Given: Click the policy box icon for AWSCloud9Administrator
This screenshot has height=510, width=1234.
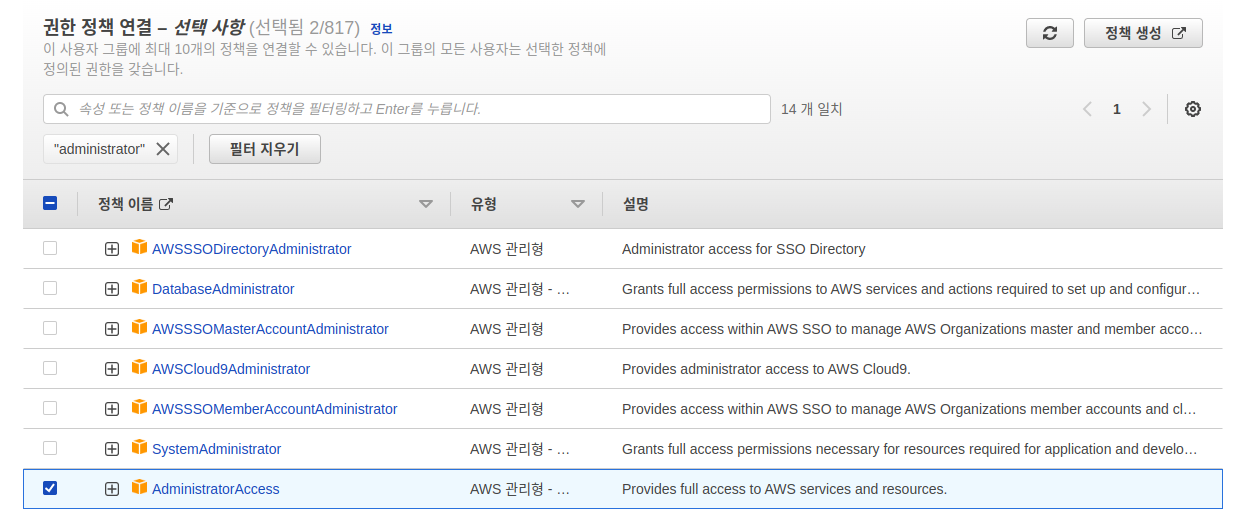Looking at the screenshot, I should pyautogui.click(x=139, y=367).
